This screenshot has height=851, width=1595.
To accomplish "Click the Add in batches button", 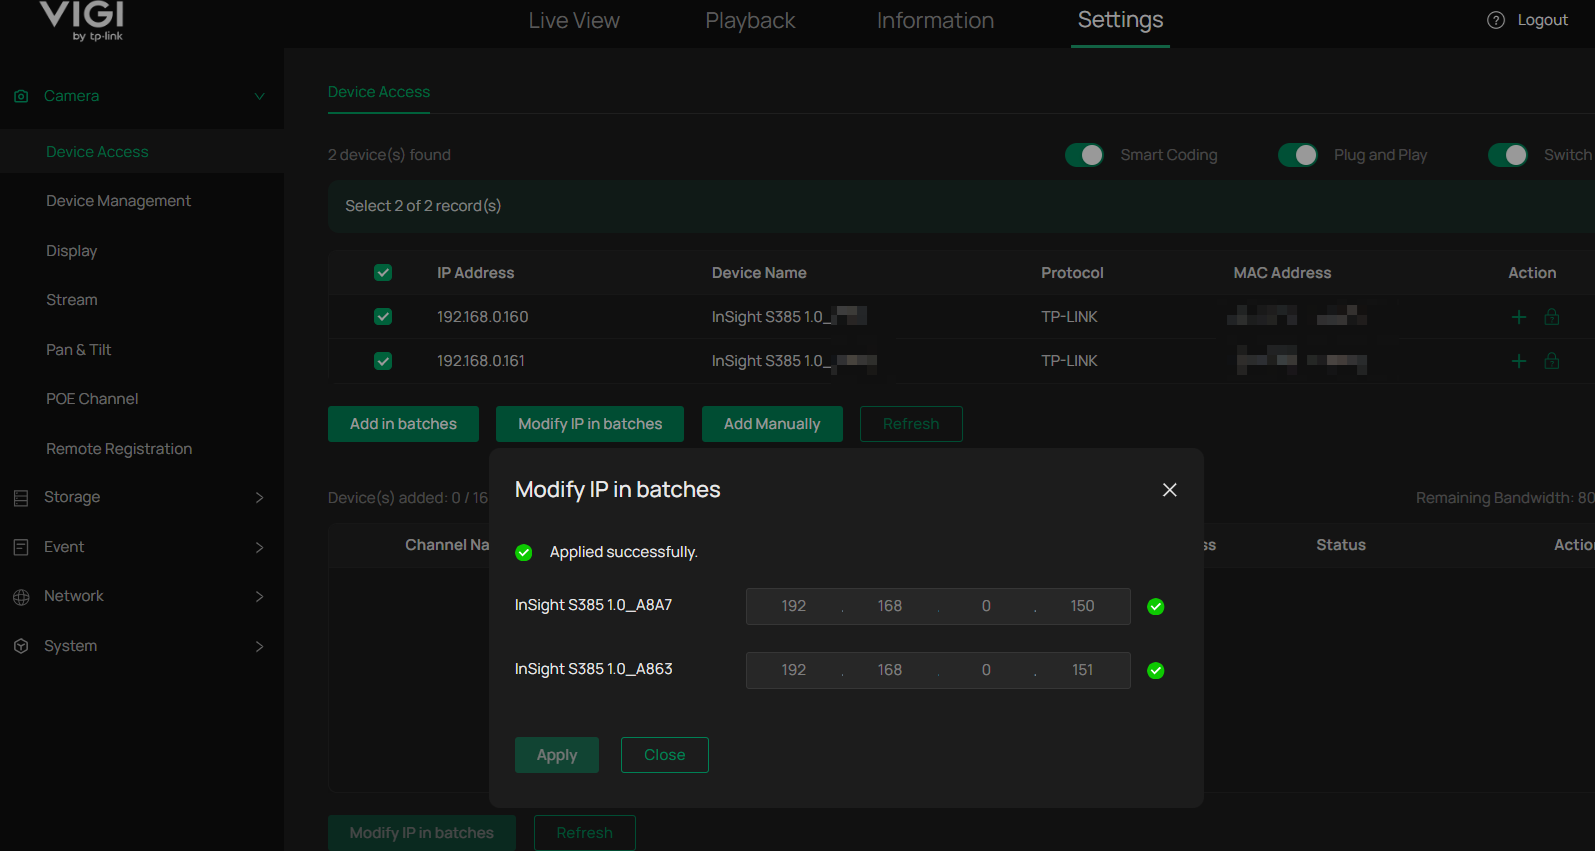I will (x=403, y=424).
